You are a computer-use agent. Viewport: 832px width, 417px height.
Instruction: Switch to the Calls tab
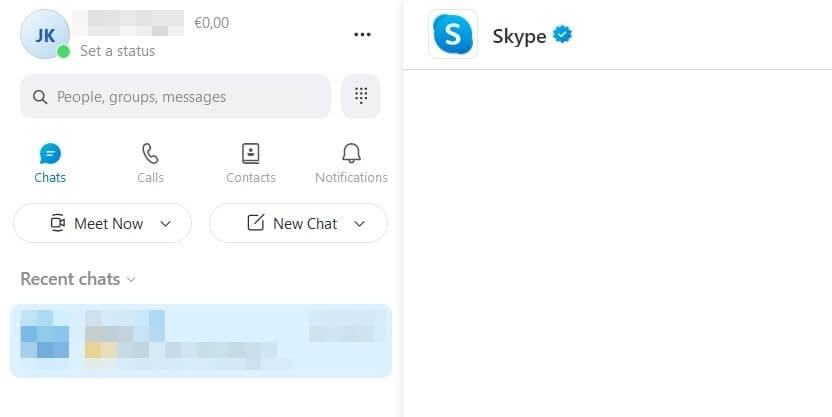(x=150, y=163)
